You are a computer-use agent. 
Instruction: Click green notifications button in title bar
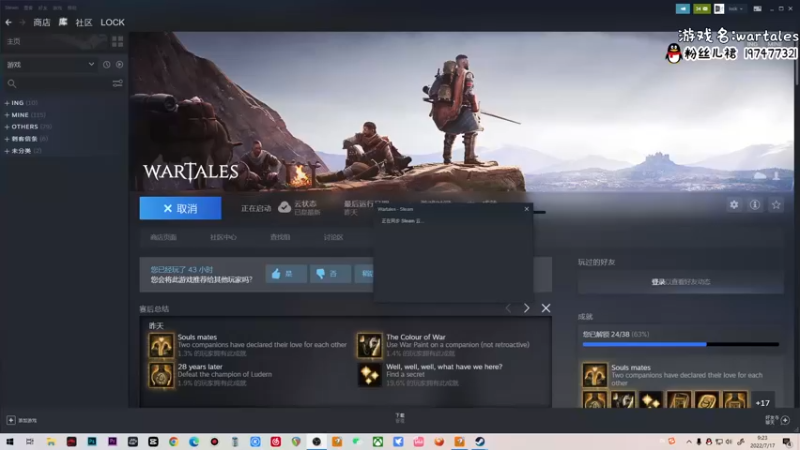[702, 9]
